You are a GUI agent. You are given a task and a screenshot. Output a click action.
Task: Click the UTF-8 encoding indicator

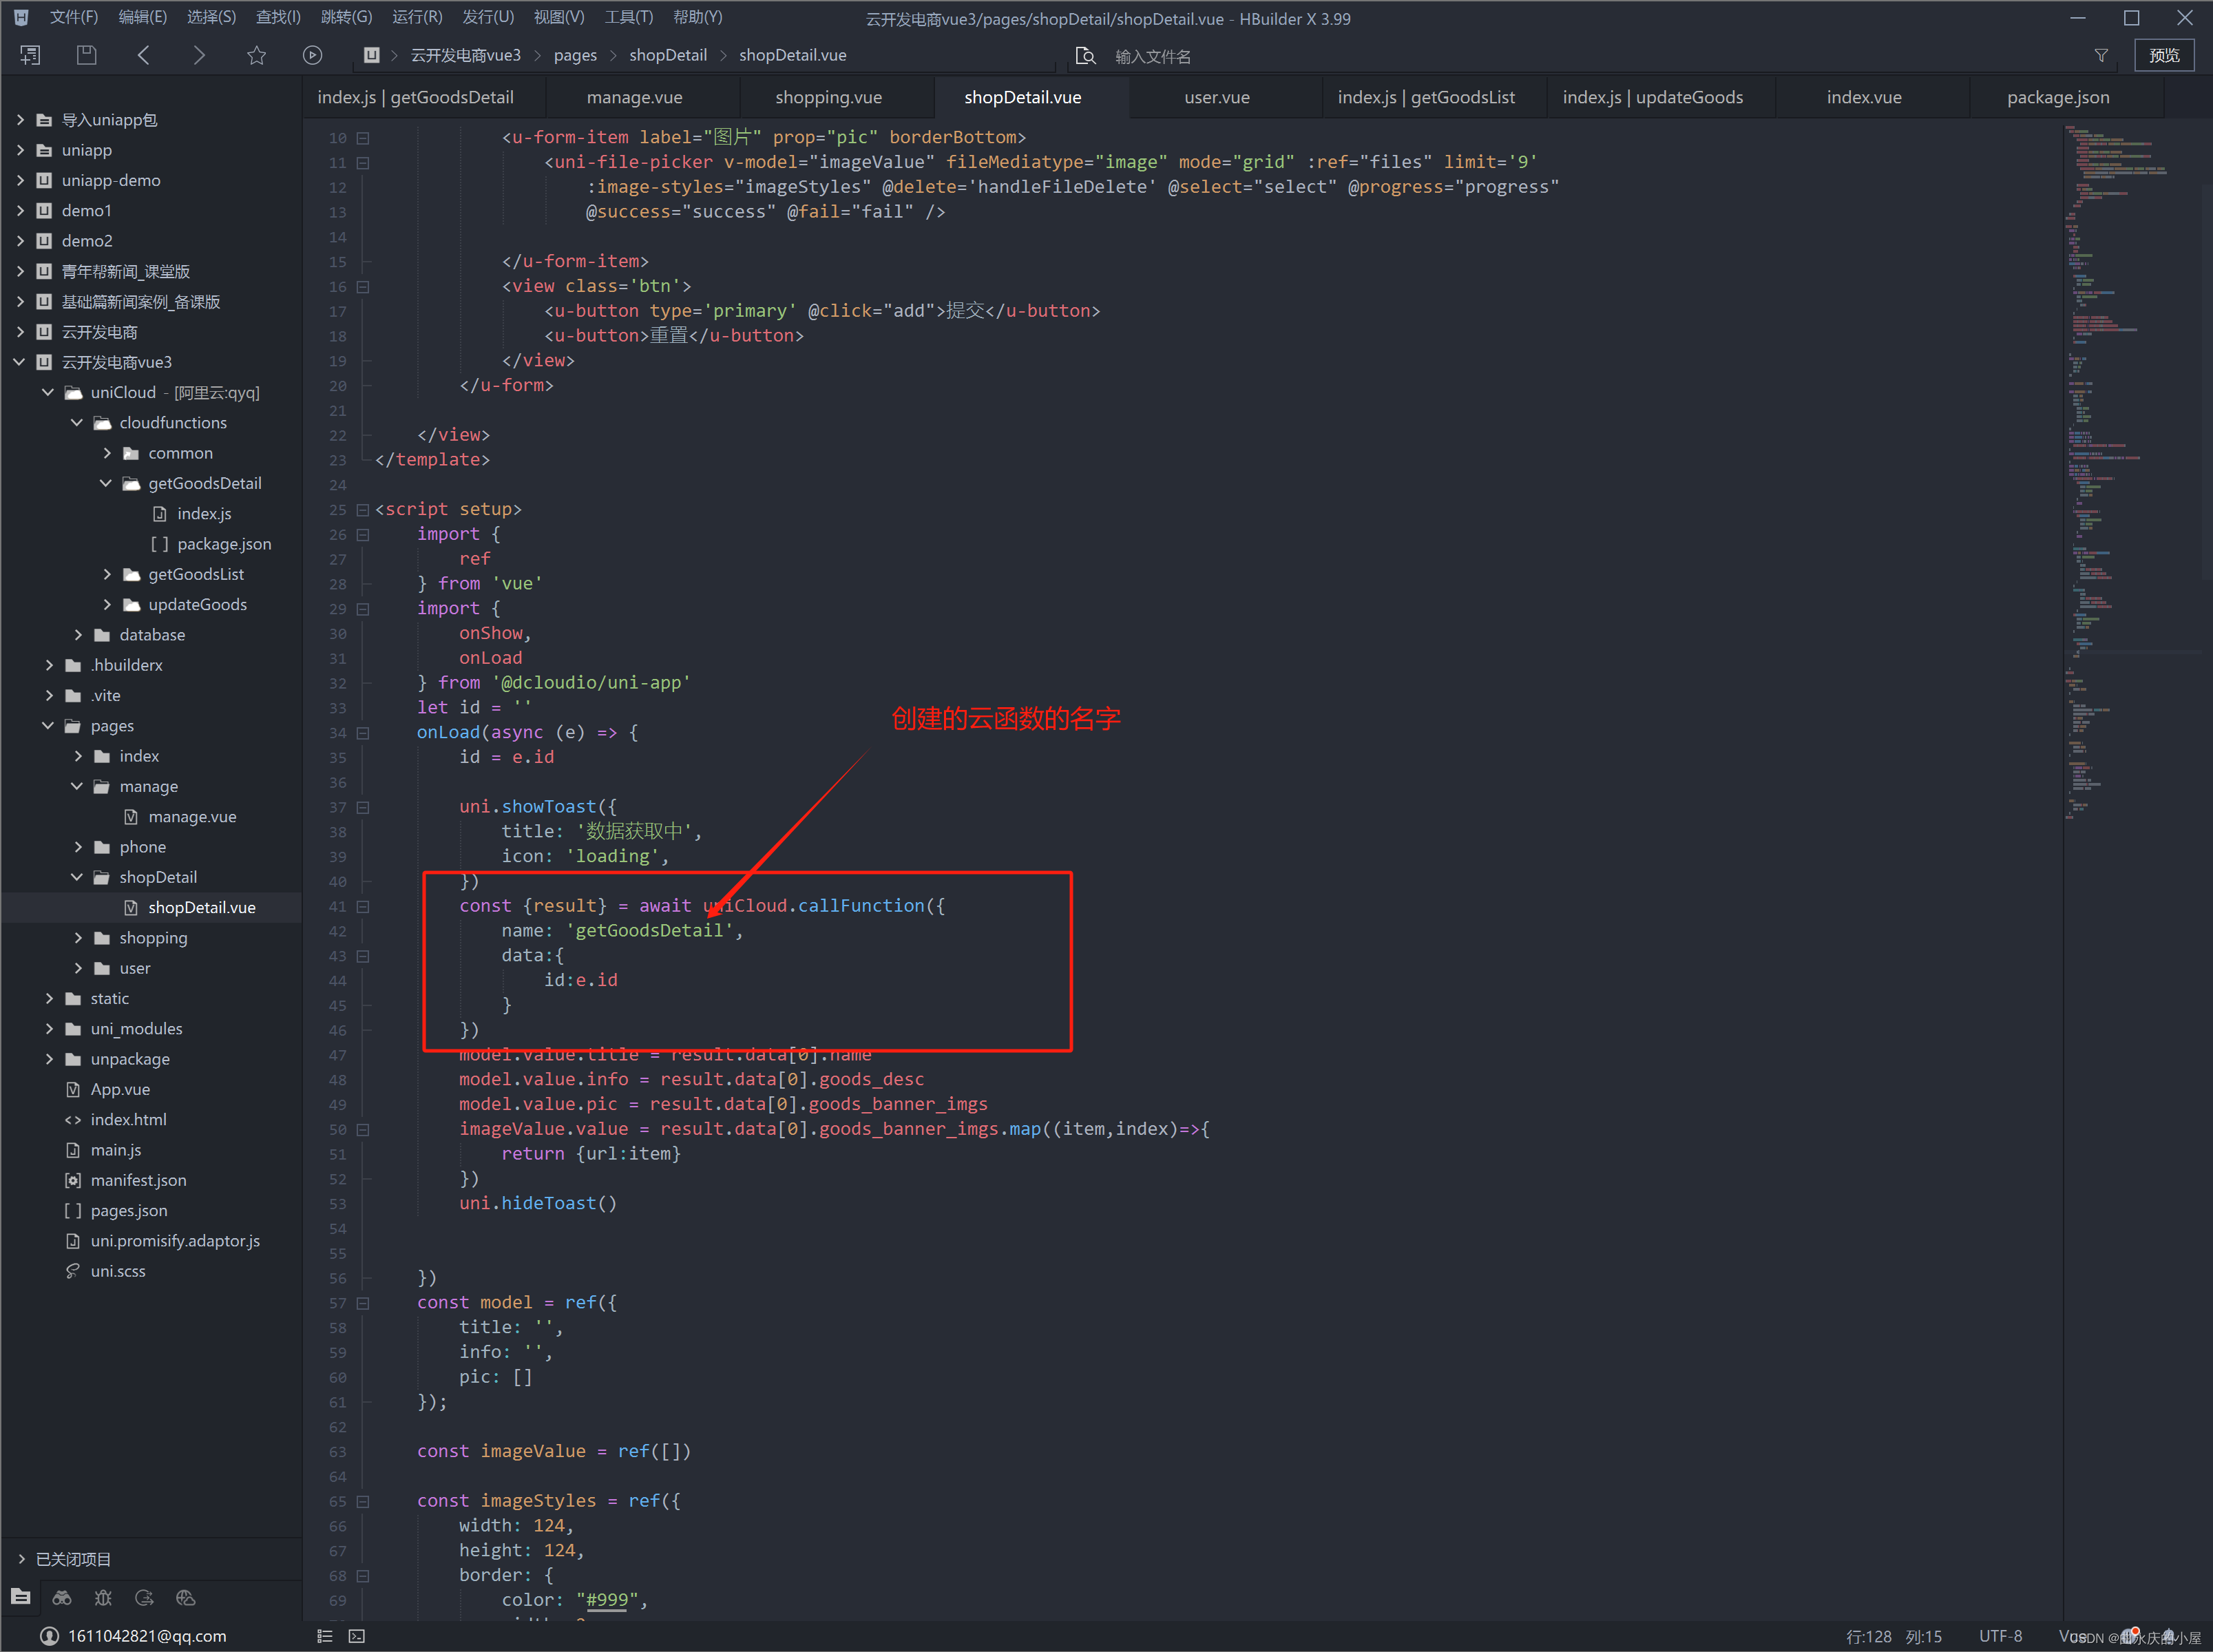tap(2000, 1636)
